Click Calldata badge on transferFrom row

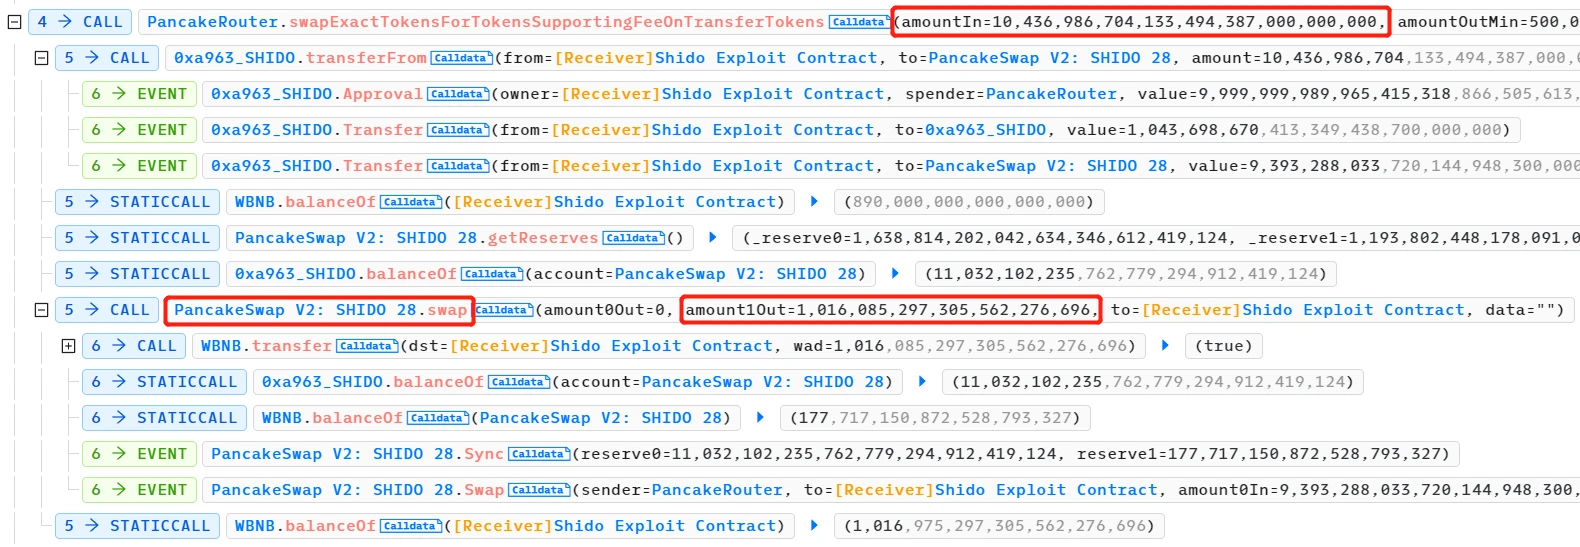pyautogui.click(x=460, y=58)
